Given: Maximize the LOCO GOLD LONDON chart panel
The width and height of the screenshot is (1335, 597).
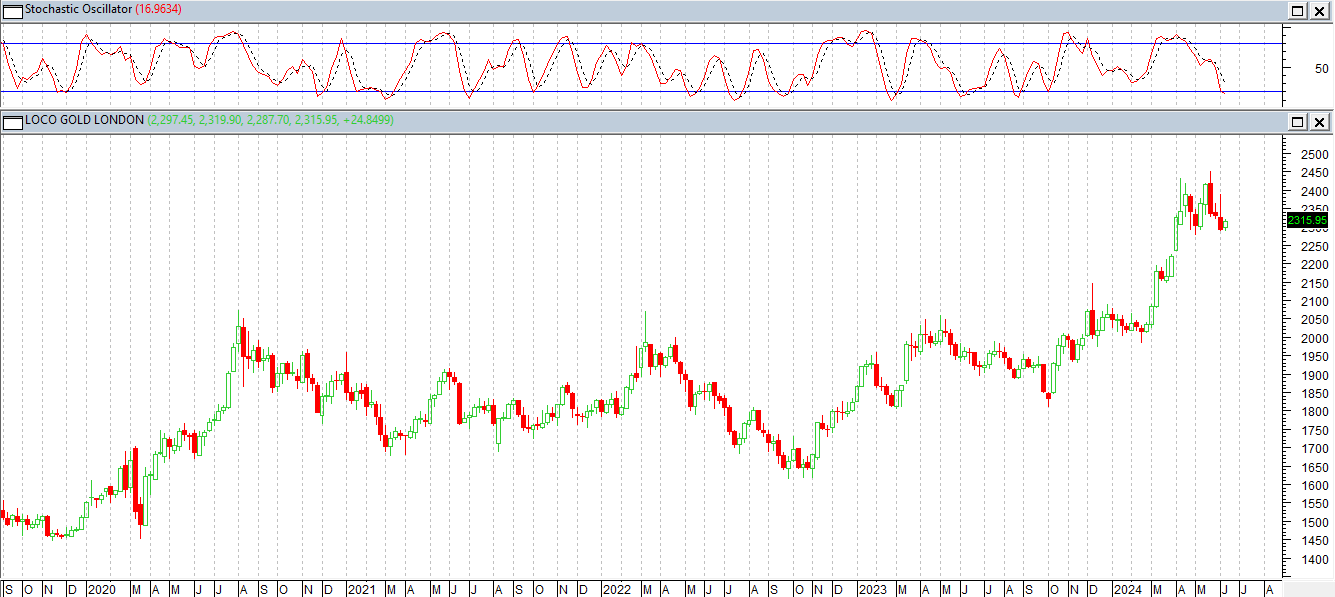Looking at the screenshot, I should [x=1298, y=122].
